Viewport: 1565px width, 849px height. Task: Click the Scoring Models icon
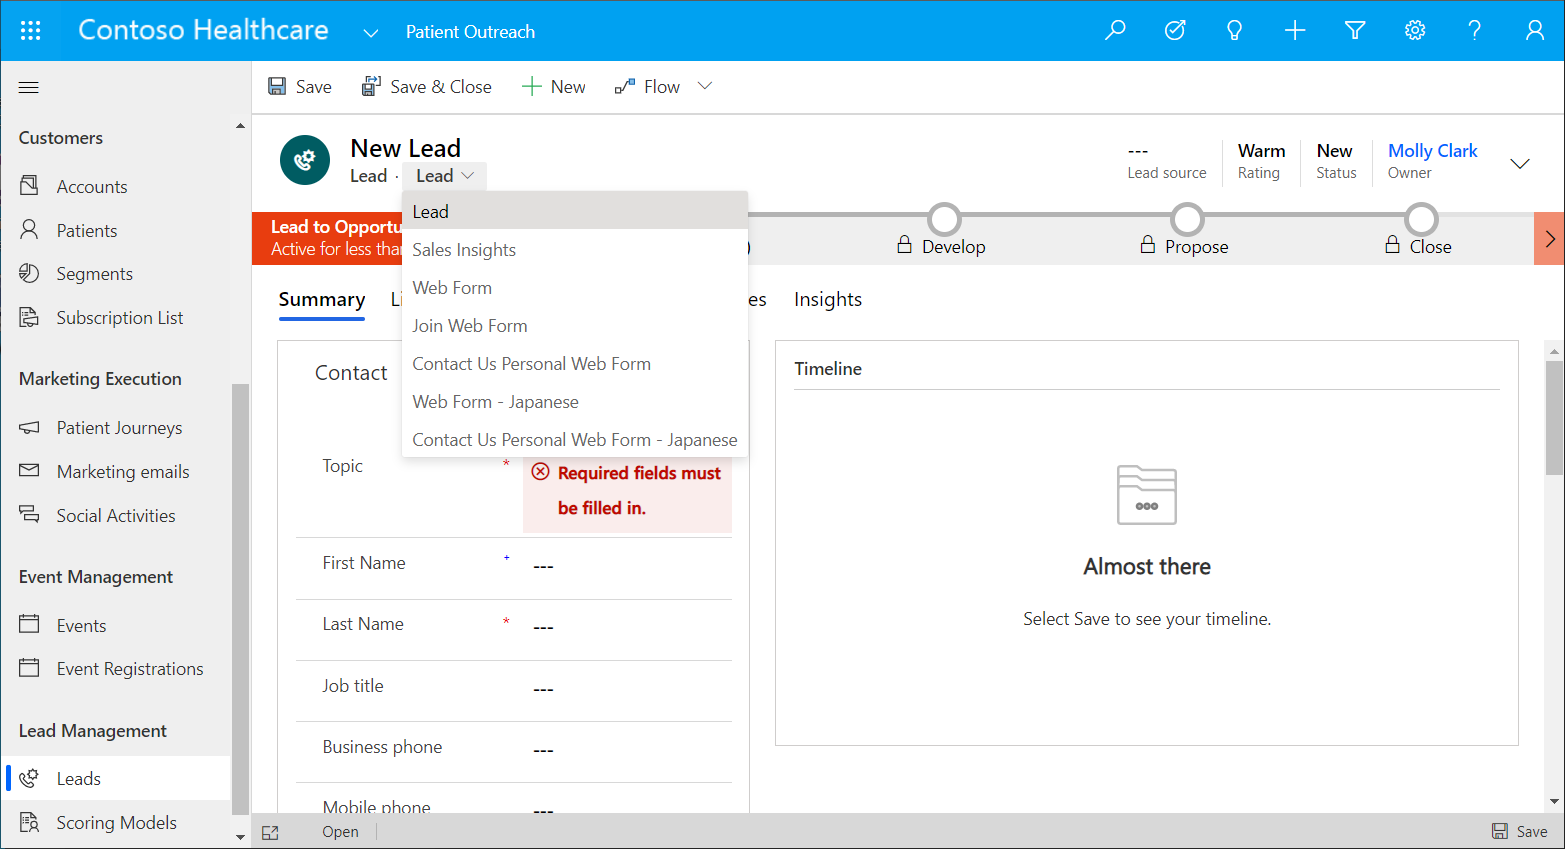point(30,822)
